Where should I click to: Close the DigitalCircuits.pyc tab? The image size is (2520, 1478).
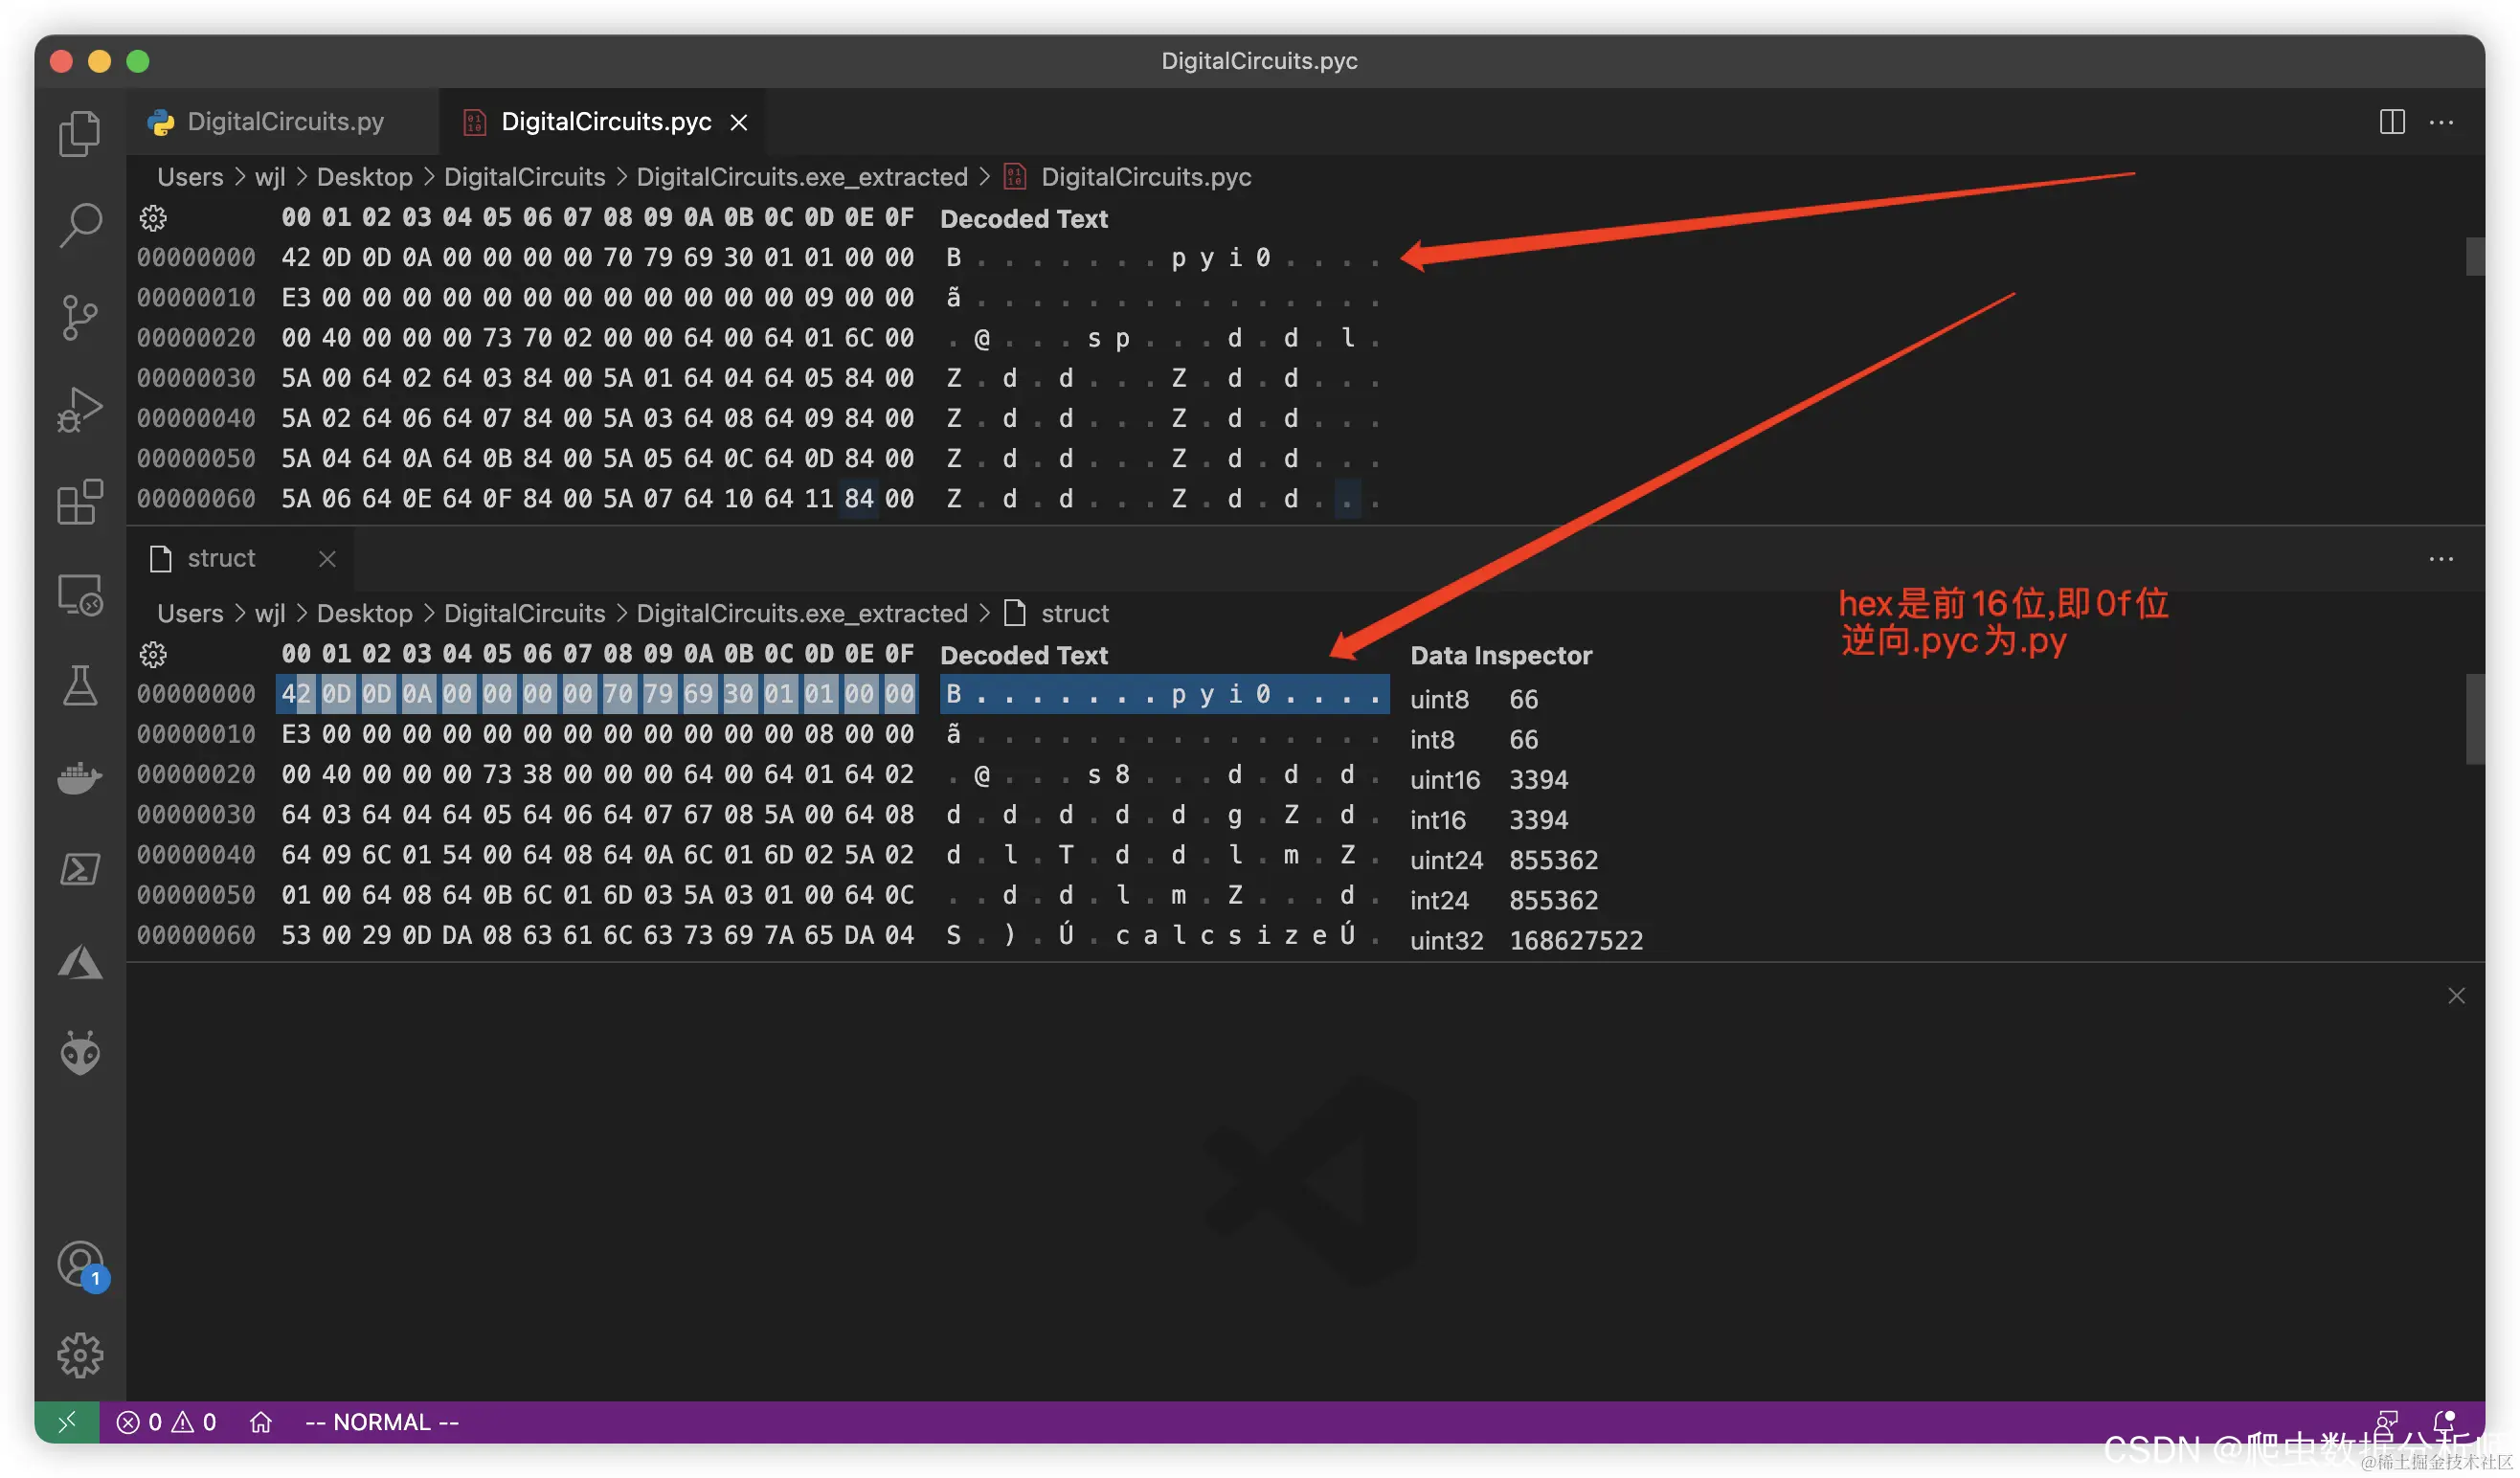coord(739,122)
